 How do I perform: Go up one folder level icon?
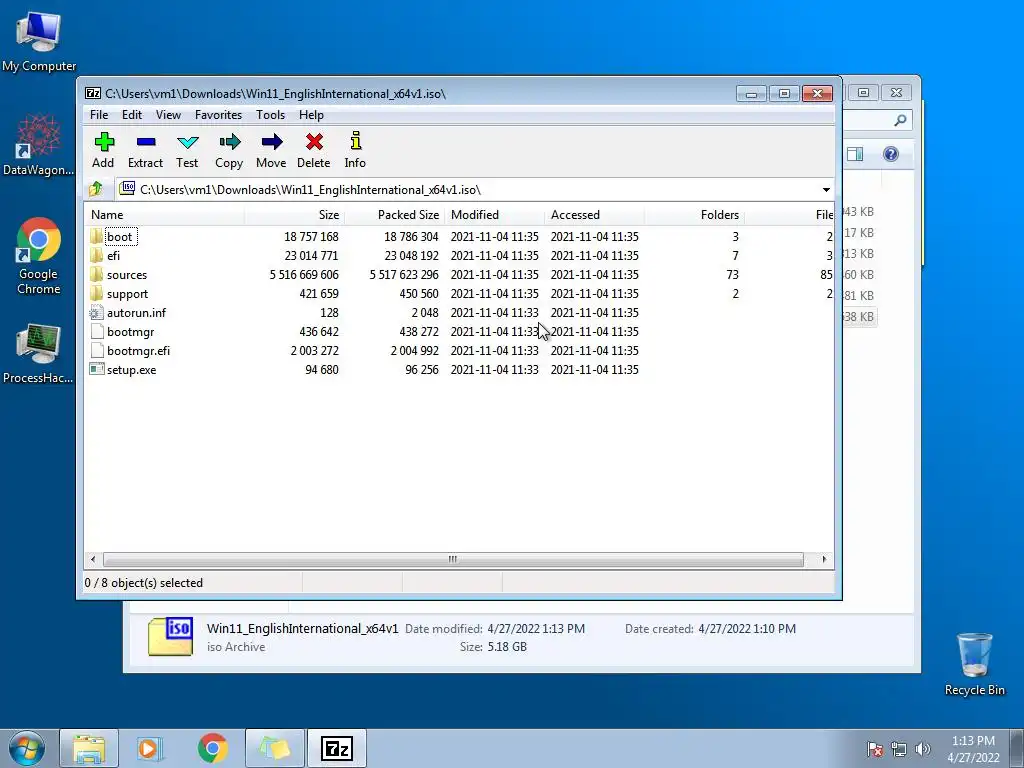96,189
